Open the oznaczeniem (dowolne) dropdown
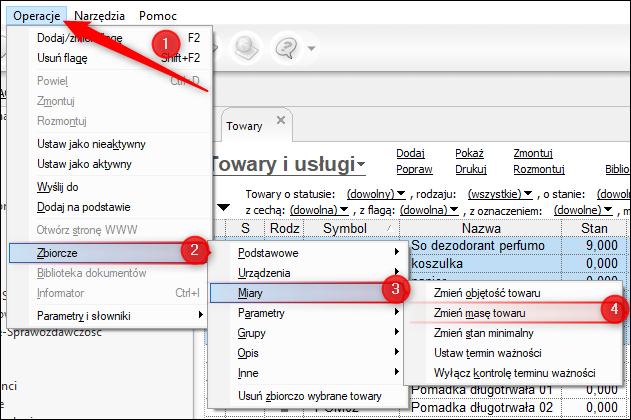 pos(583,210)
